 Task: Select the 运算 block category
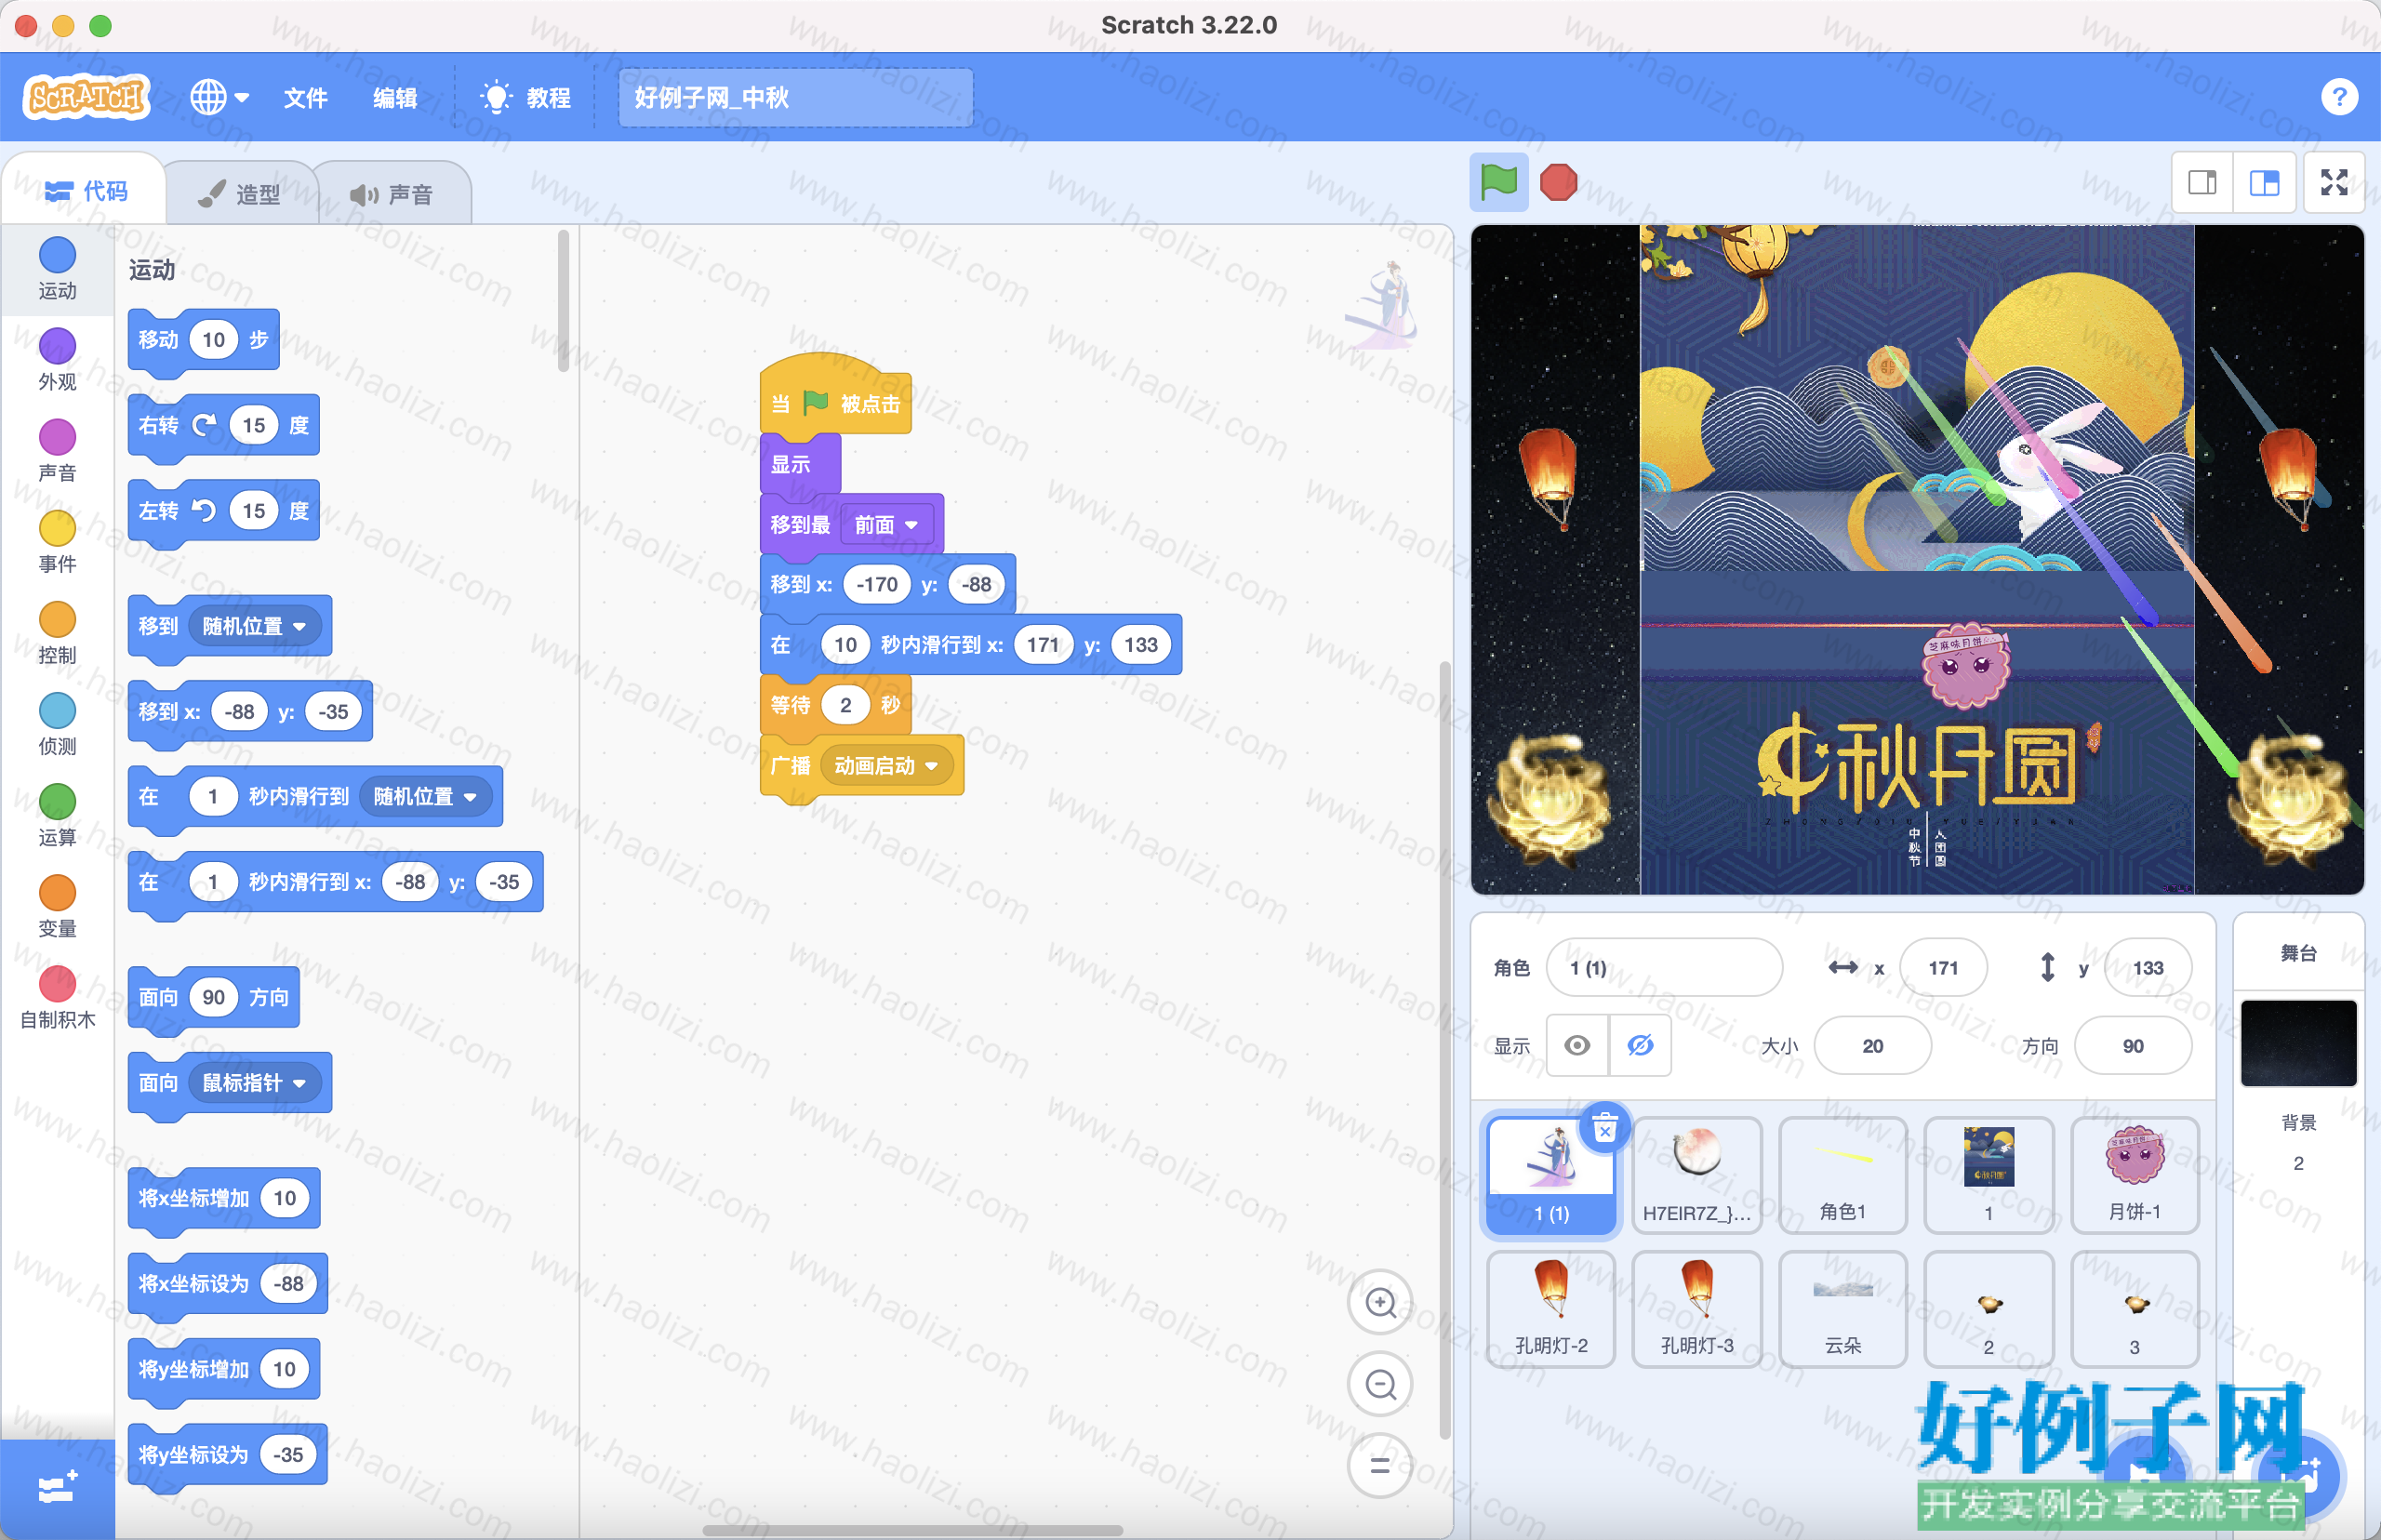tap(57, 814)
